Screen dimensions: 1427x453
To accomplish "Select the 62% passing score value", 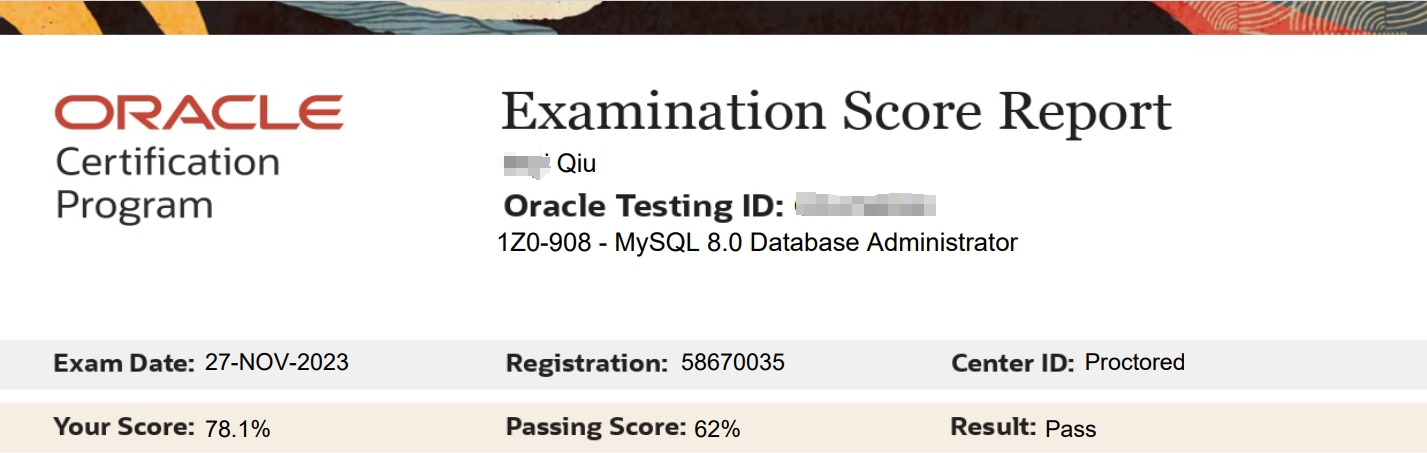I will pos(717,429).
